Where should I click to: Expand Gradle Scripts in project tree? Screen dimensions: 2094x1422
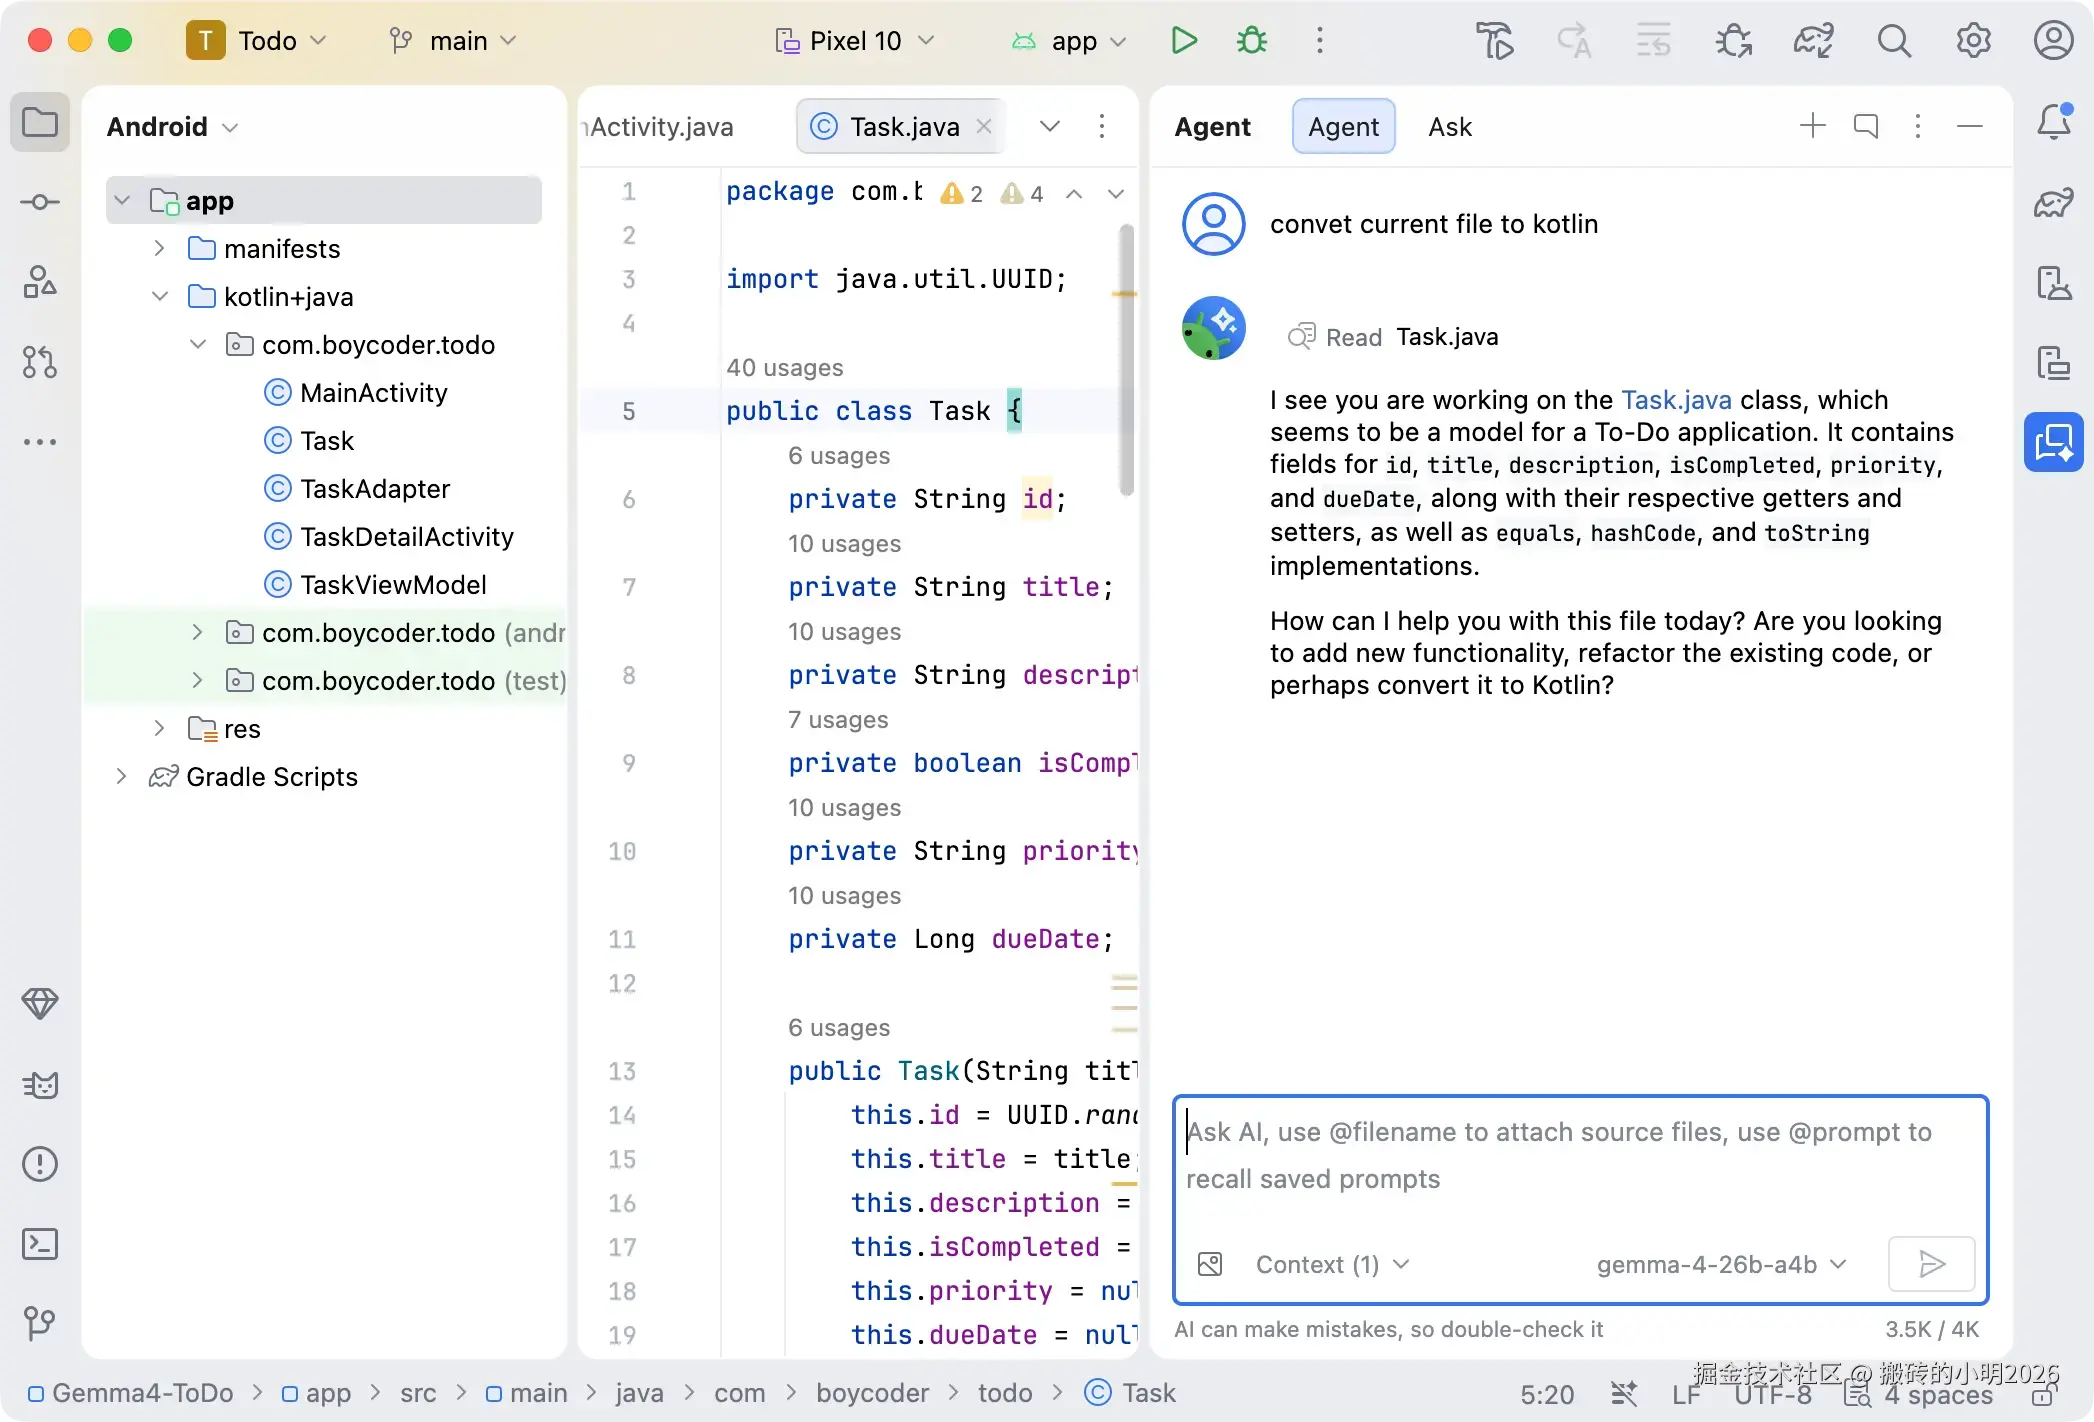(121, 777)
